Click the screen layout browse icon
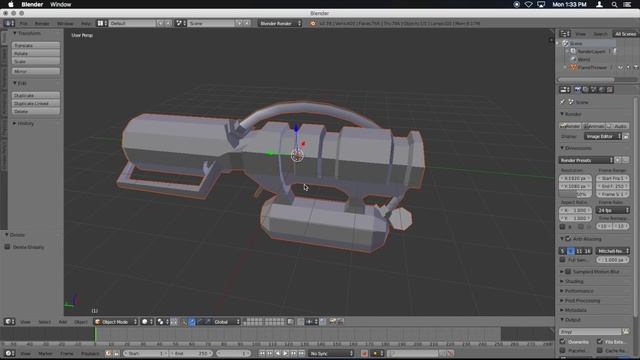Viewport: 640px width, 360px height. pyautogui.click(x=102, y=23)
